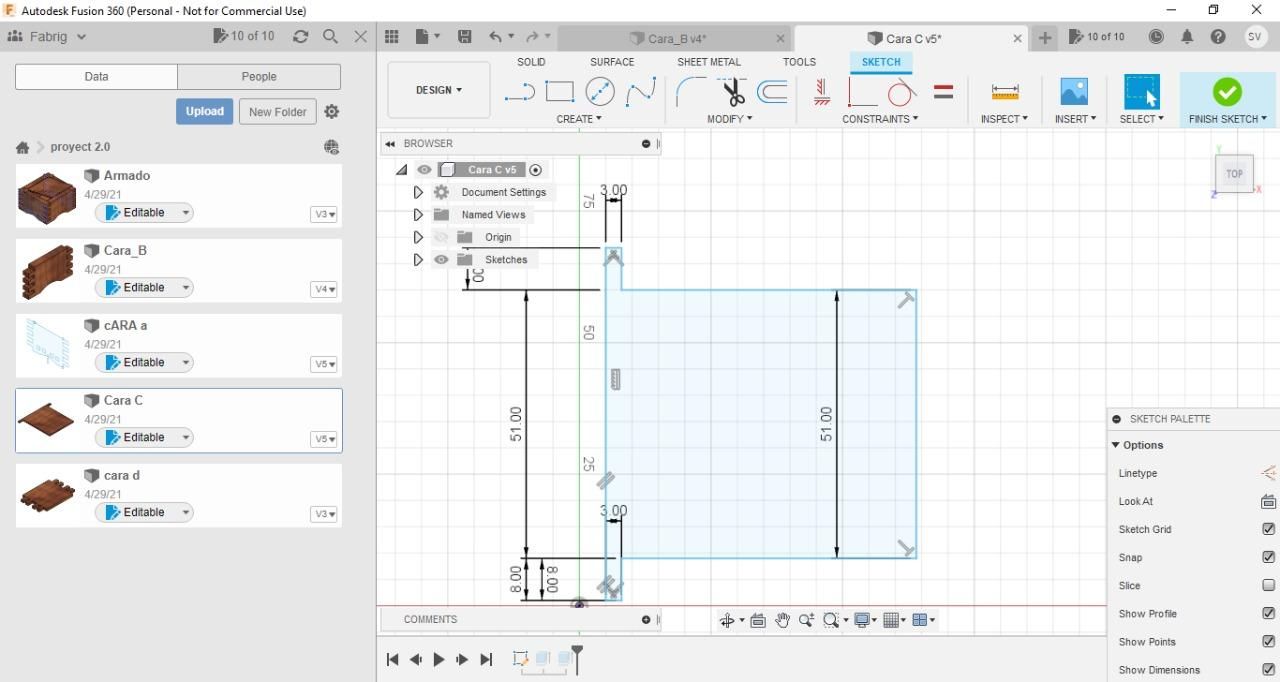Click the Insert Image icon
The image size is (1280, 682).
(x=1074, y=92)
